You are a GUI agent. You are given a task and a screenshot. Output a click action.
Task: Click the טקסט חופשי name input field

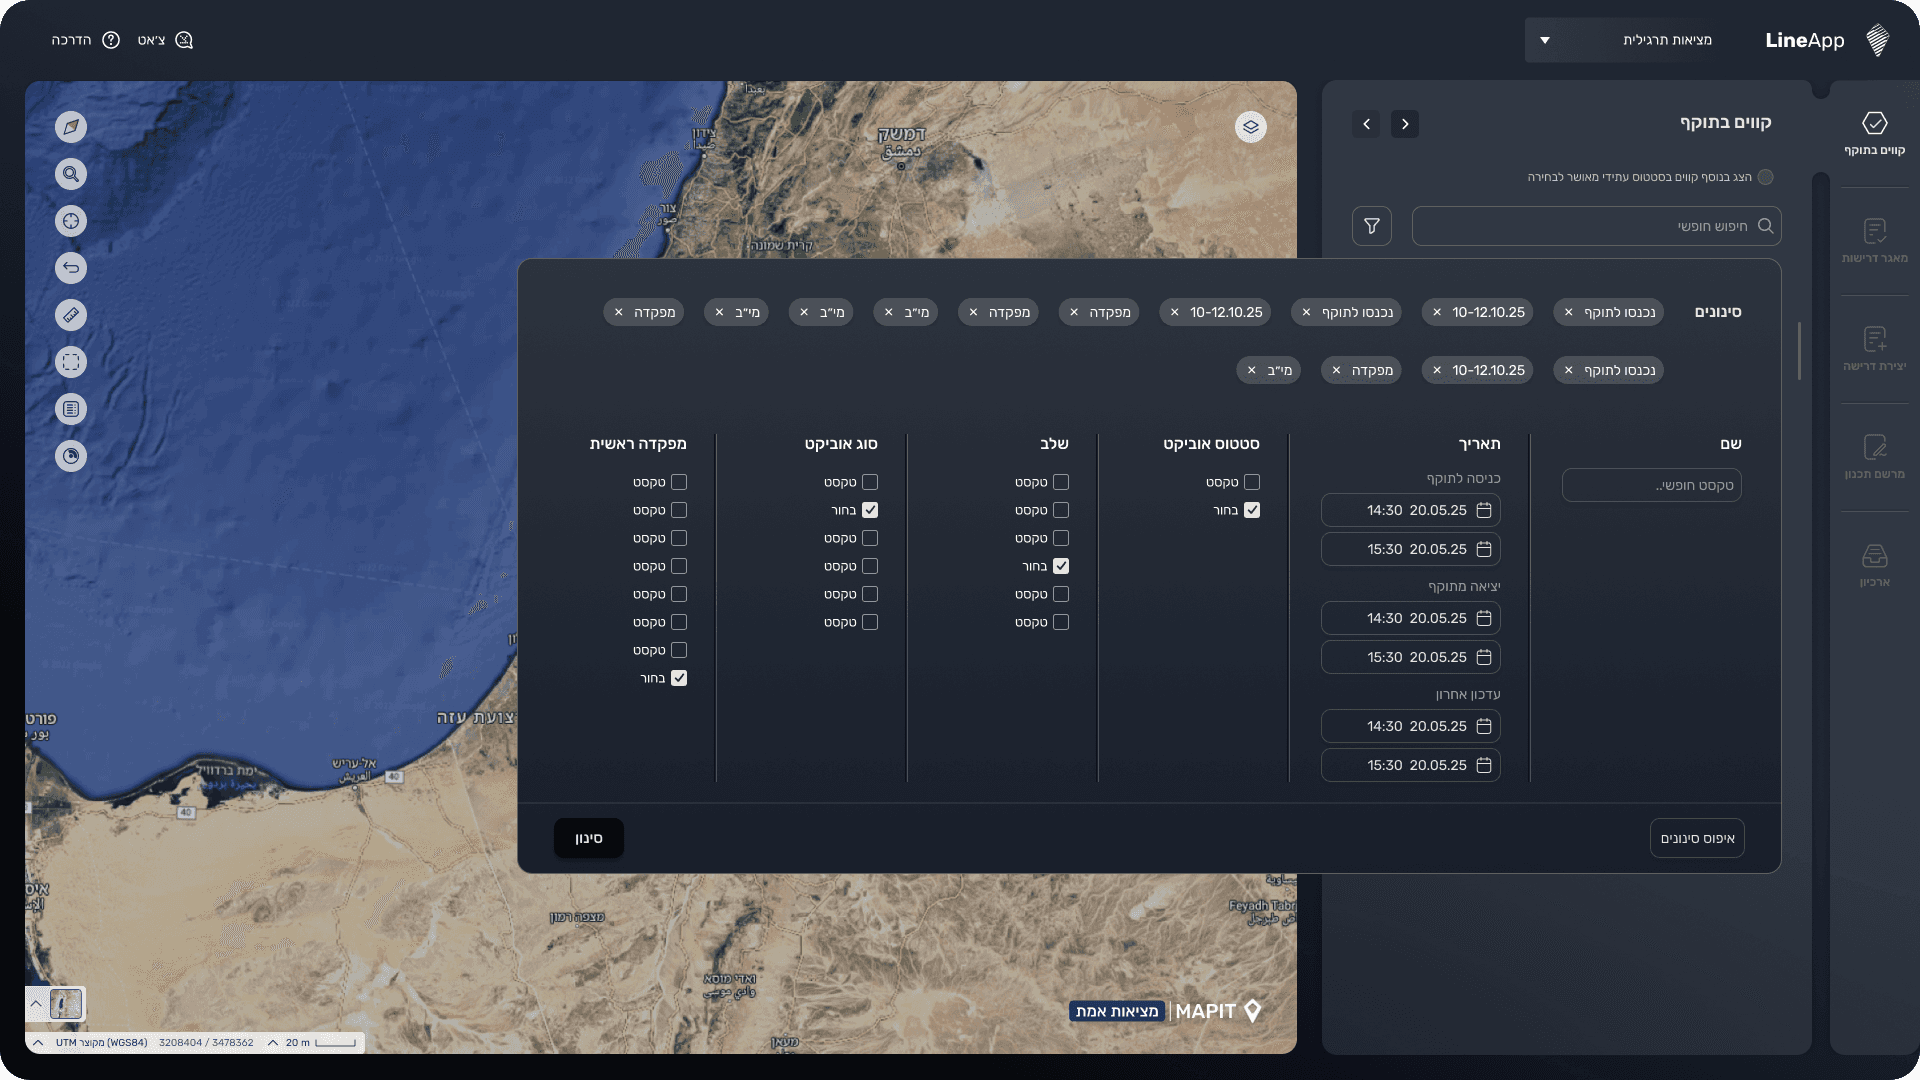1651,486
